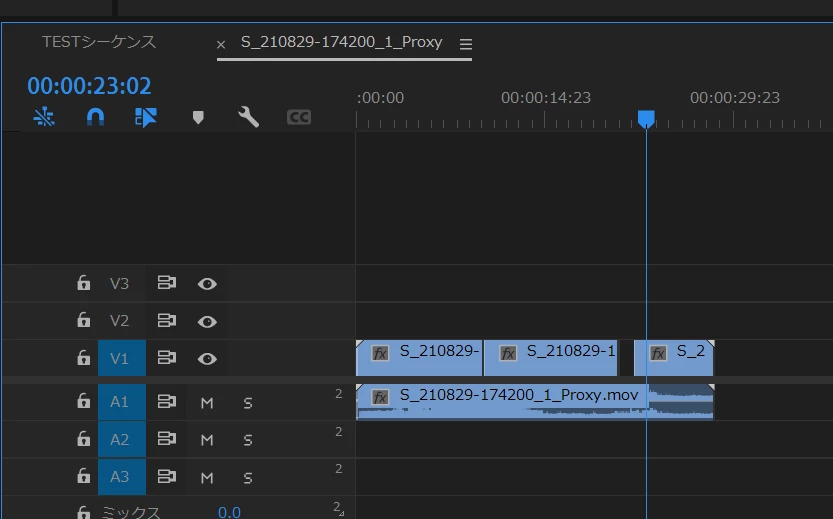Toggle track lock on A2
The width and height of the screenshot is (833, 519).
pyautogui.click(x=83, y=439)
